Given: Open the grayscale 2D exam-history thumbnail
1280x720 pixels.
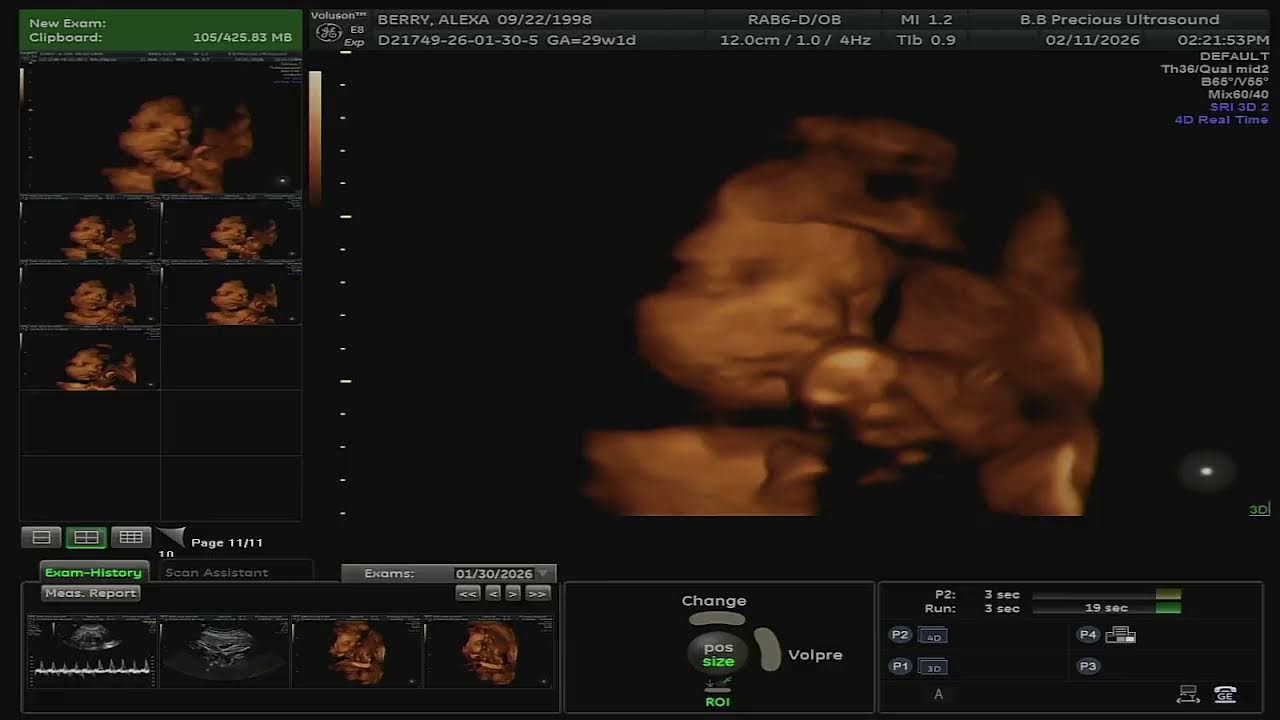Looking at the screenshot, I should click(x=225, y=651).
